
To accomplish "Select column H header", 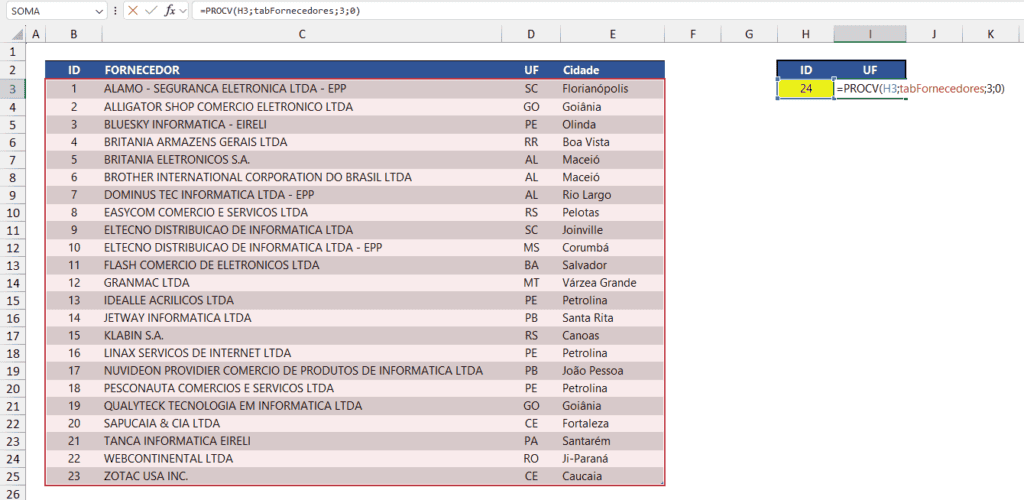I will pos(805,35).
